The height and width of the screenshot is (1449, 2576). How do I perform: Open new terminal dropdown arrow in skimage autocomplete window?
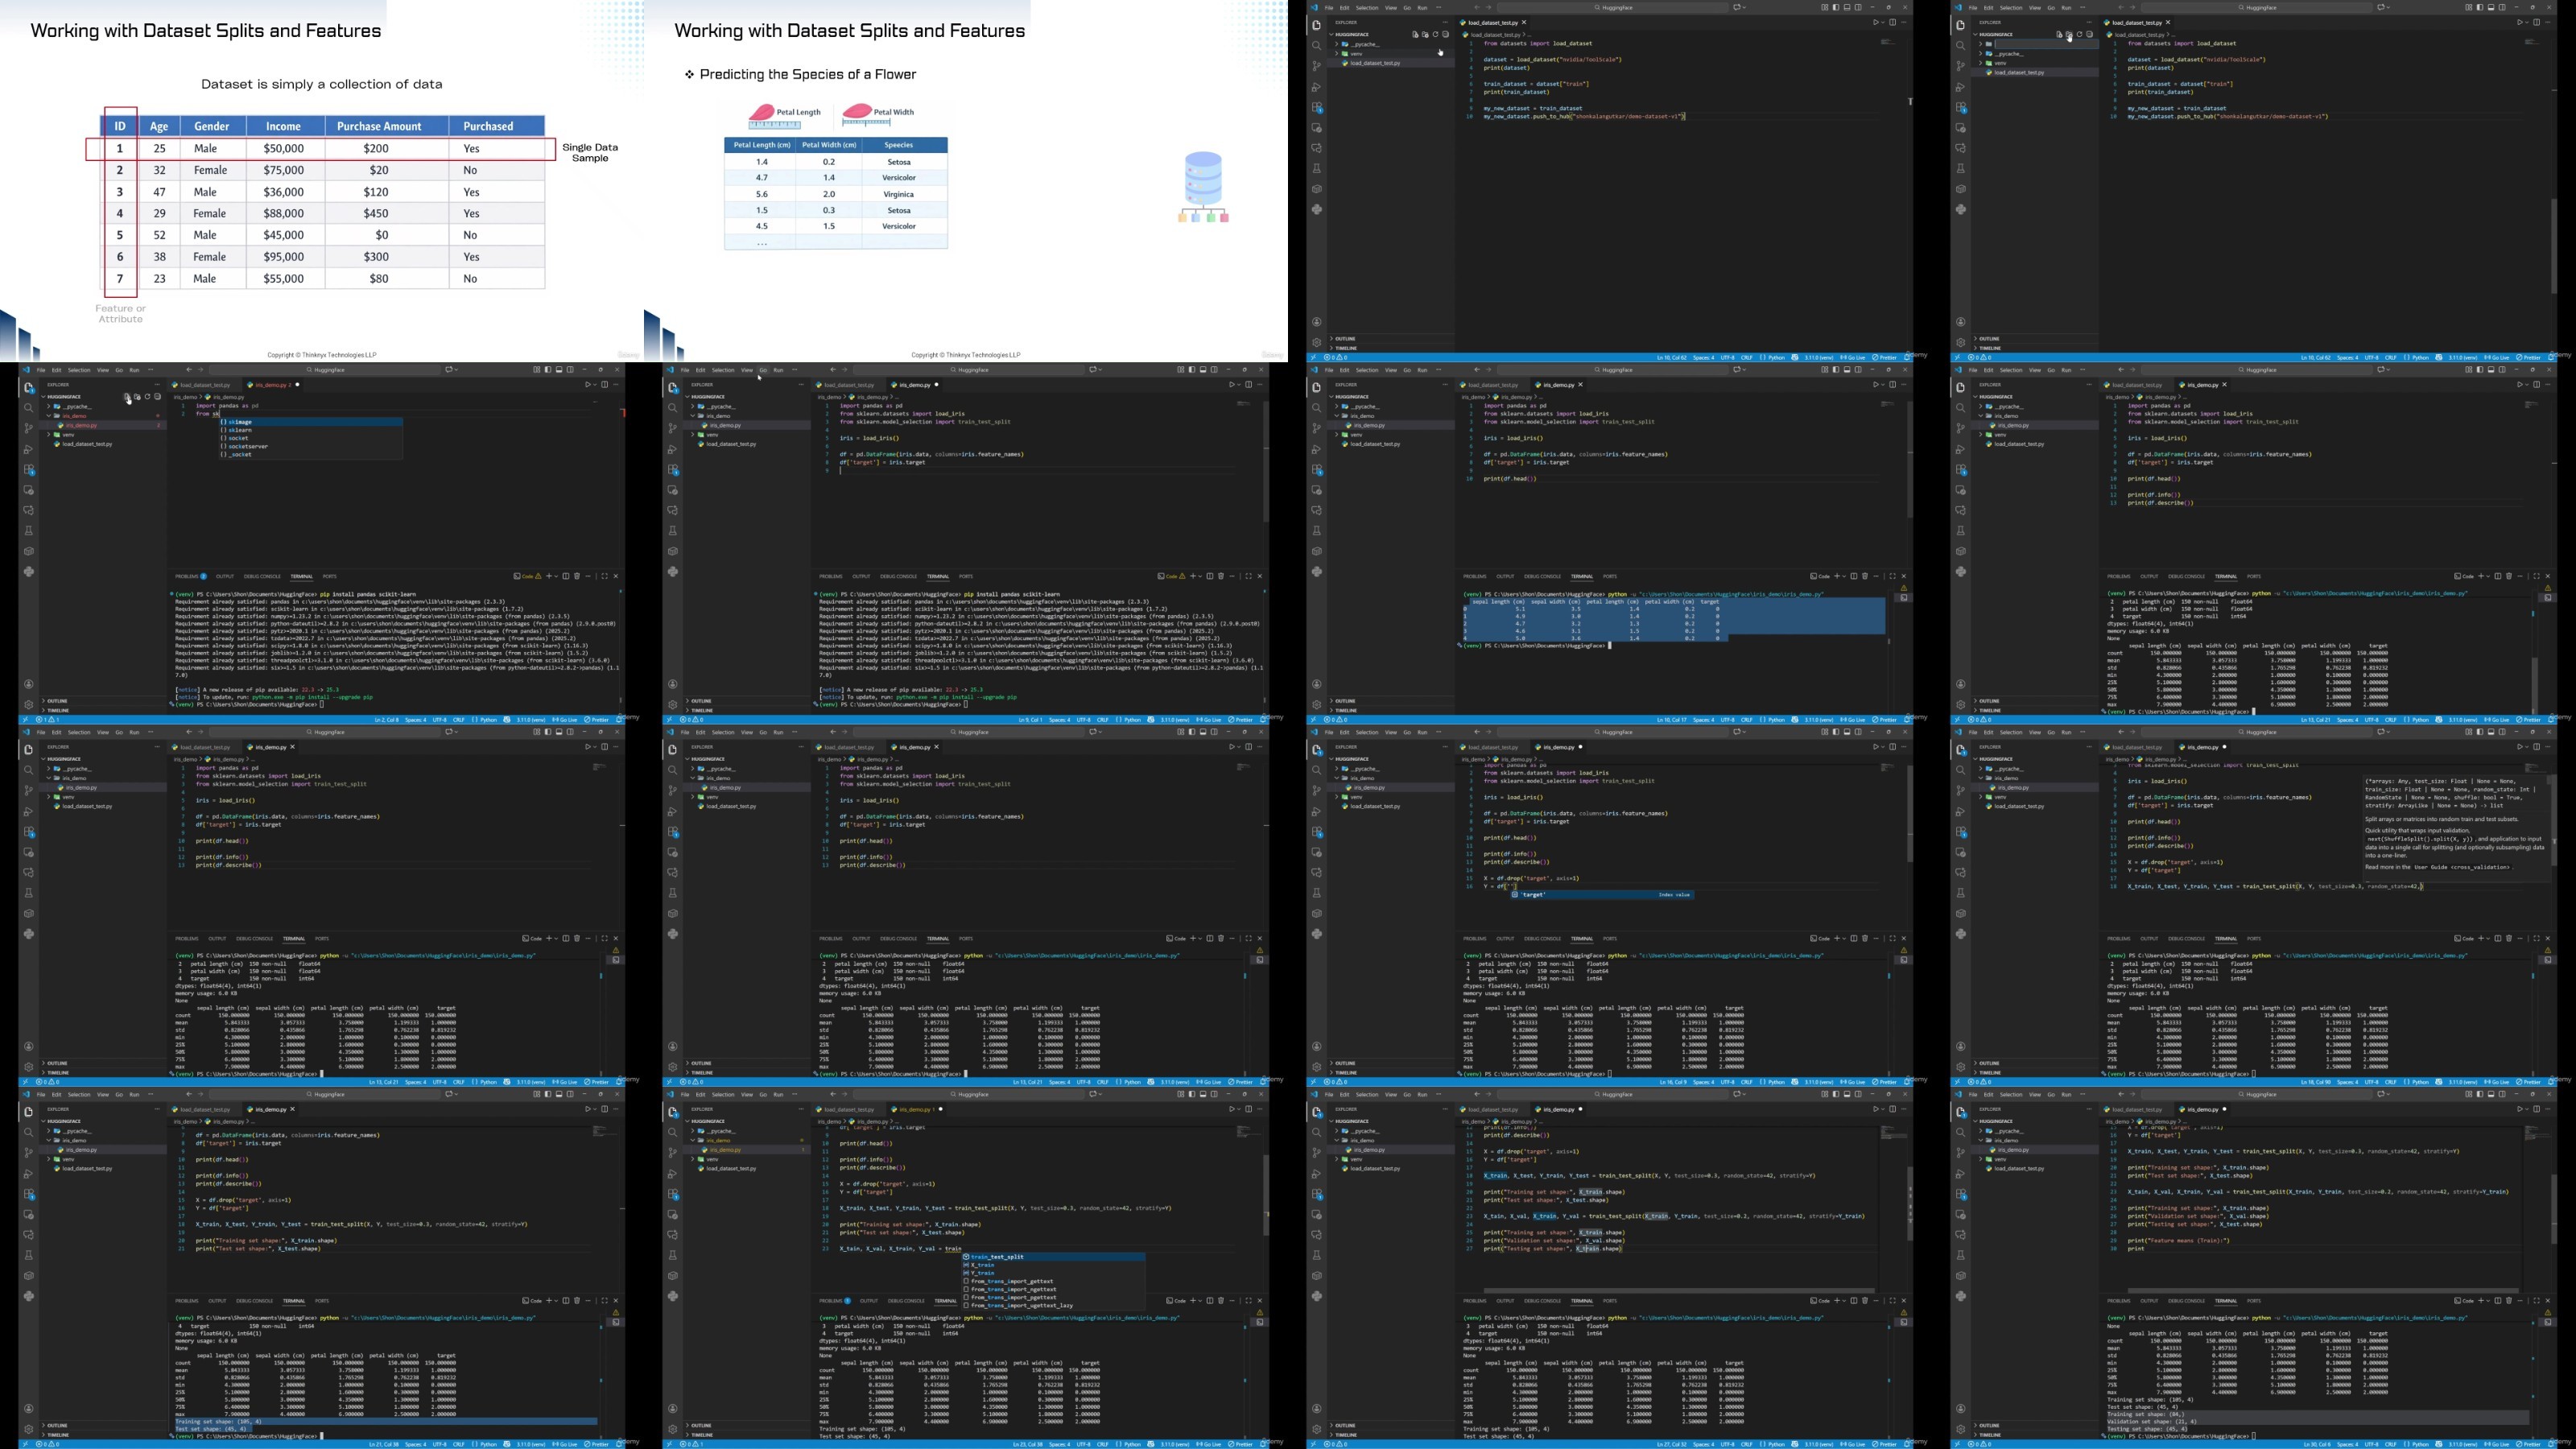pyautogui.click(x=556, y=576)
